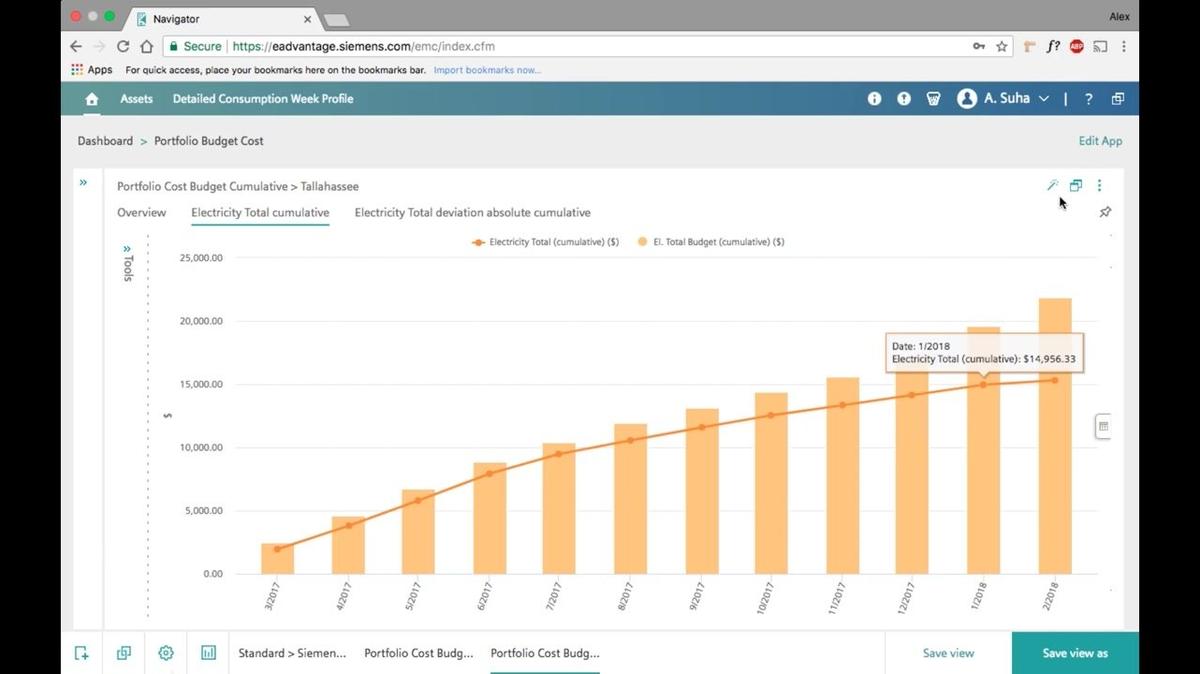1200x674 pixels.
Task: Open Detailed Consumption Week Profile menu item
Action: click(263, 99)
